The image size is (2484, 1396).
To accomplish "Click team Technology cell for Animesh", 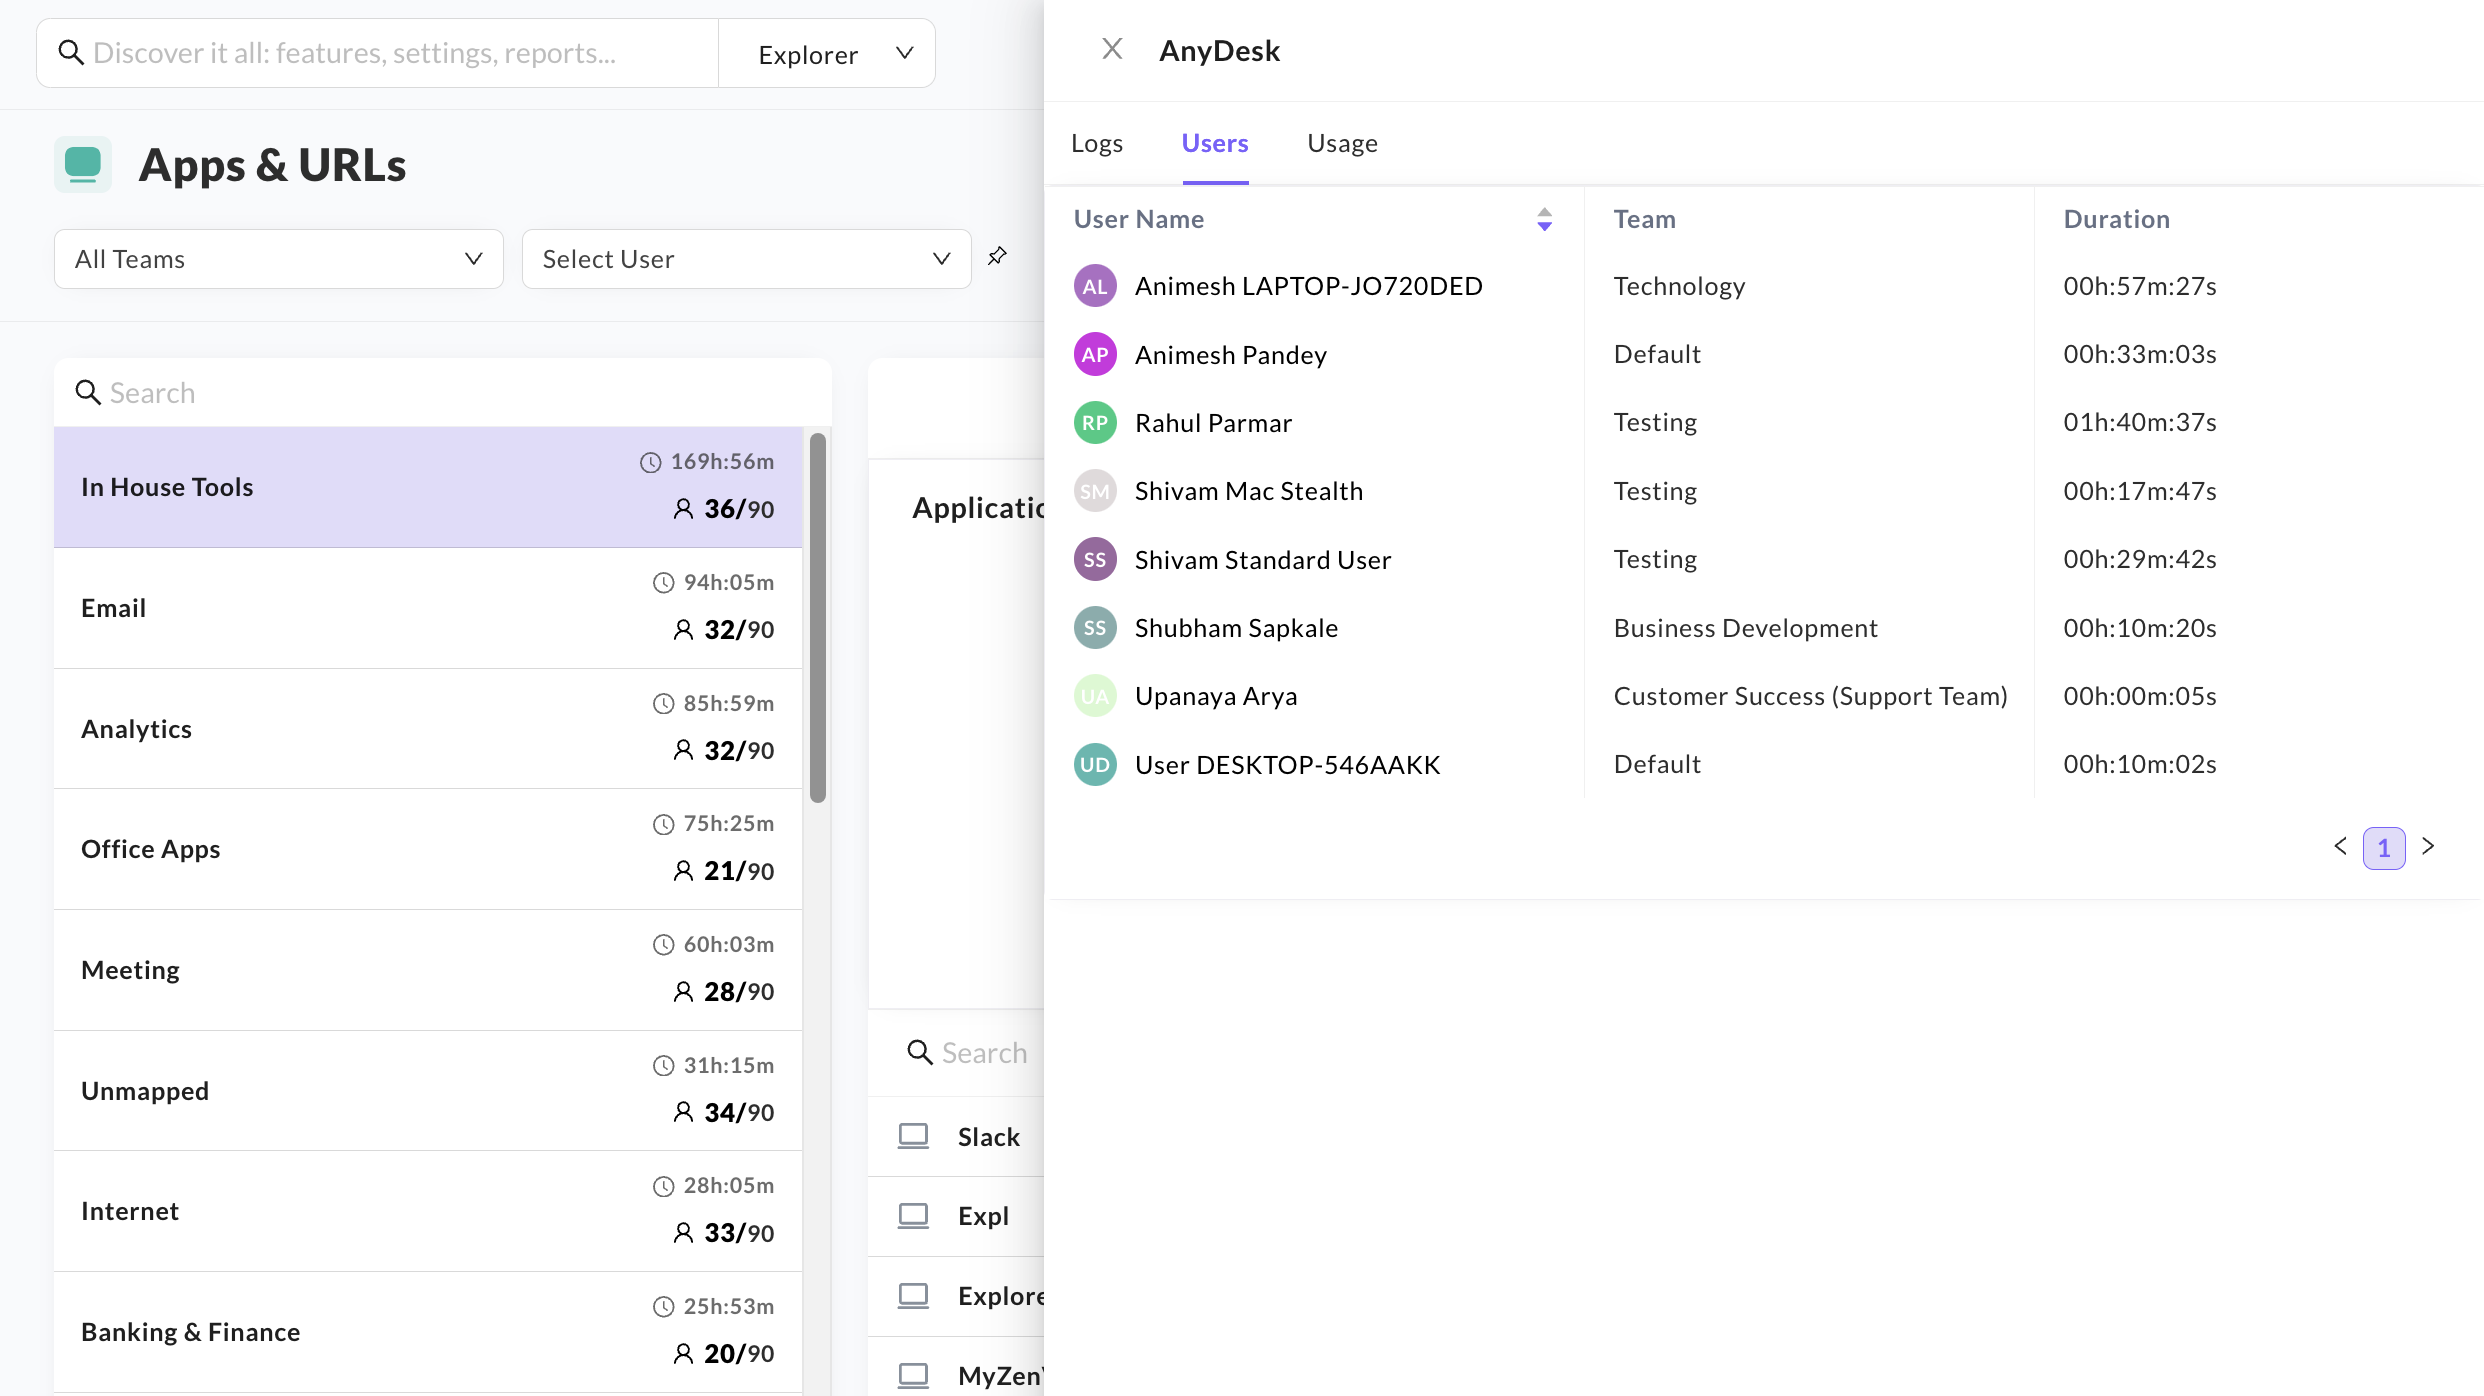I will click(x=1680, y=286).
